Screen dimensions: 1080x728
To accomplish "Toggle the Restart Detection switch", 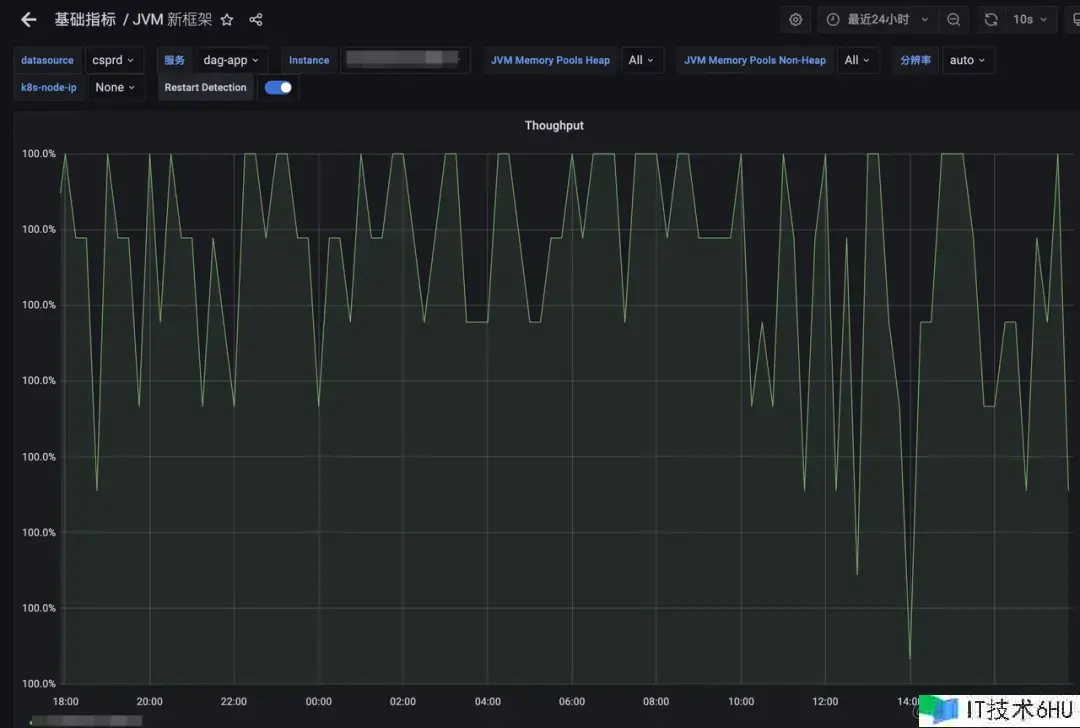I will pos(278,87).
